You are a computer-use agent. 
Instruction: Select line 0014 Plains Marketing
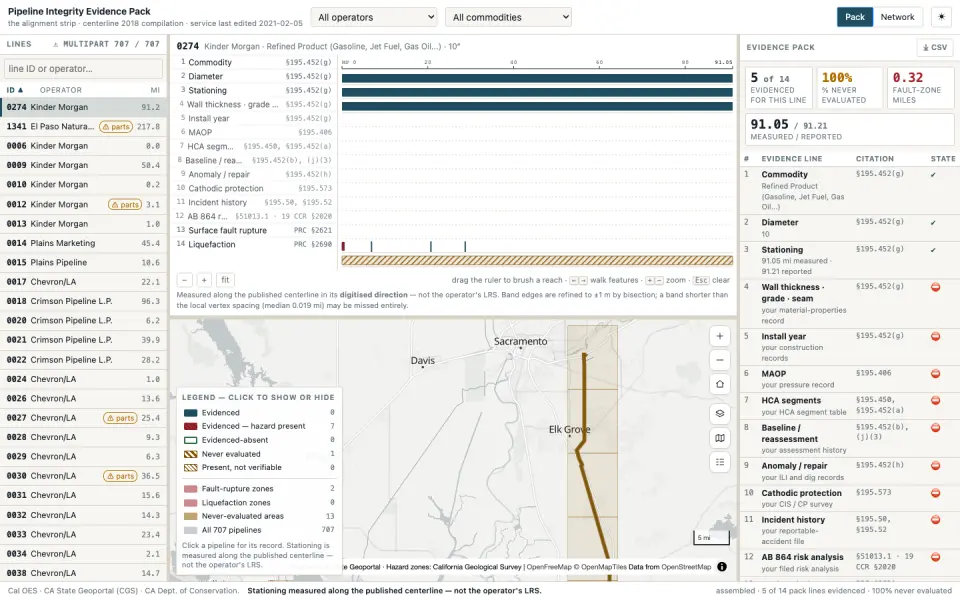tap(83, 244)
